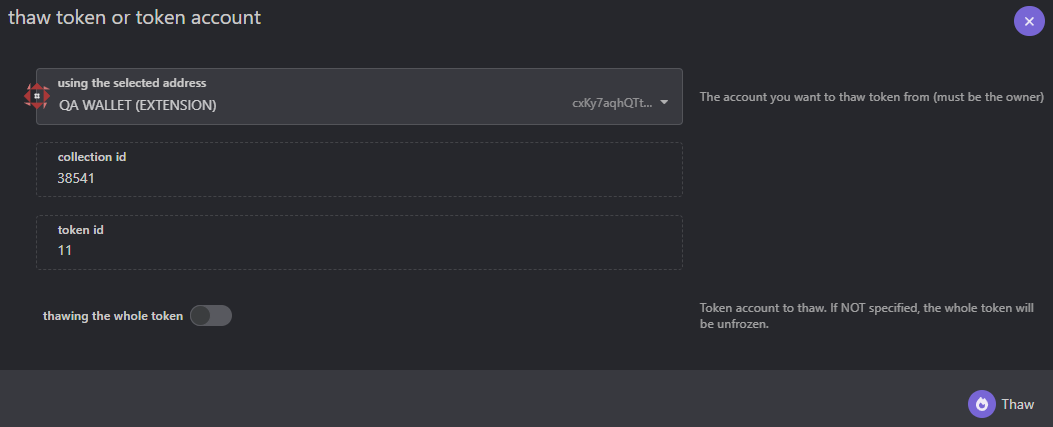
Task: Click the 'thawing the whole token' label
Action: point(113,316)
